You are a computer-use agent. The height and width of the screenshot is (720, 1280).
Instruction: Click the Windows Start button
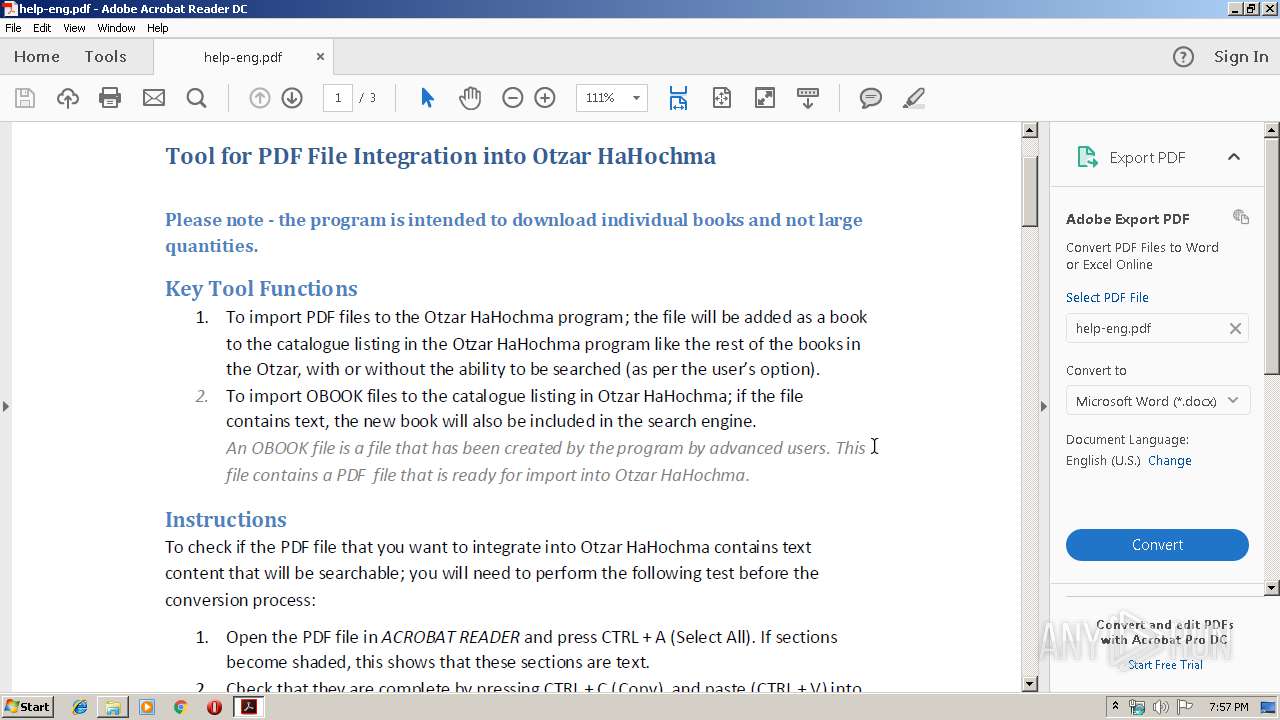point(28,707)
